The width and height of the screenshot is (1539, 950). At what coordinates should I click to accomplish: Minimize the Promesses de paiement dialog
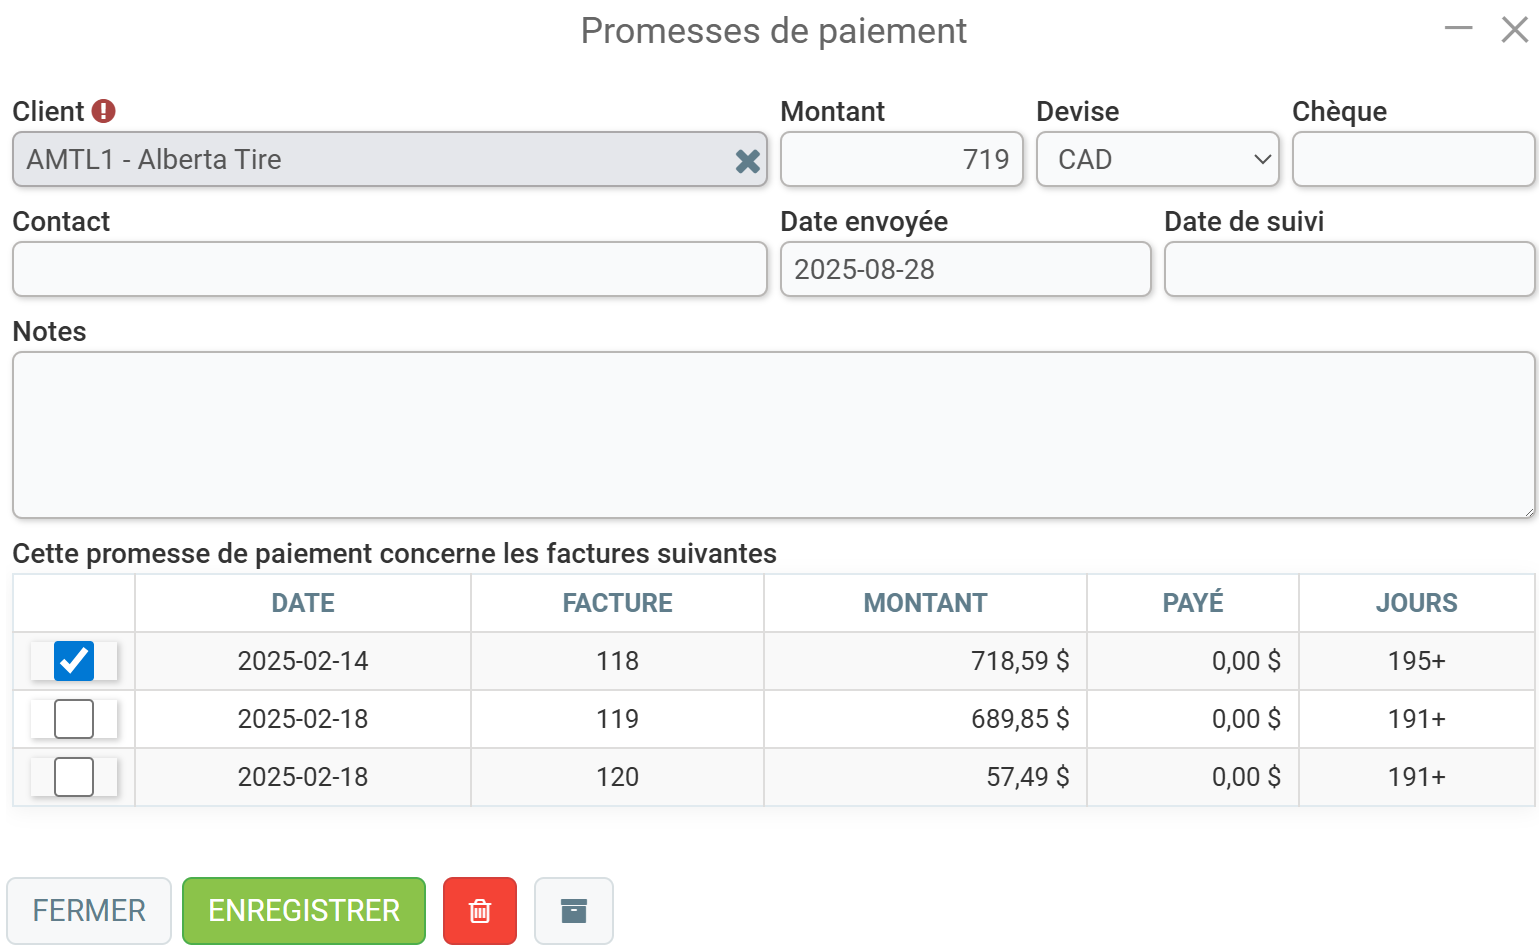point(1458,29)
